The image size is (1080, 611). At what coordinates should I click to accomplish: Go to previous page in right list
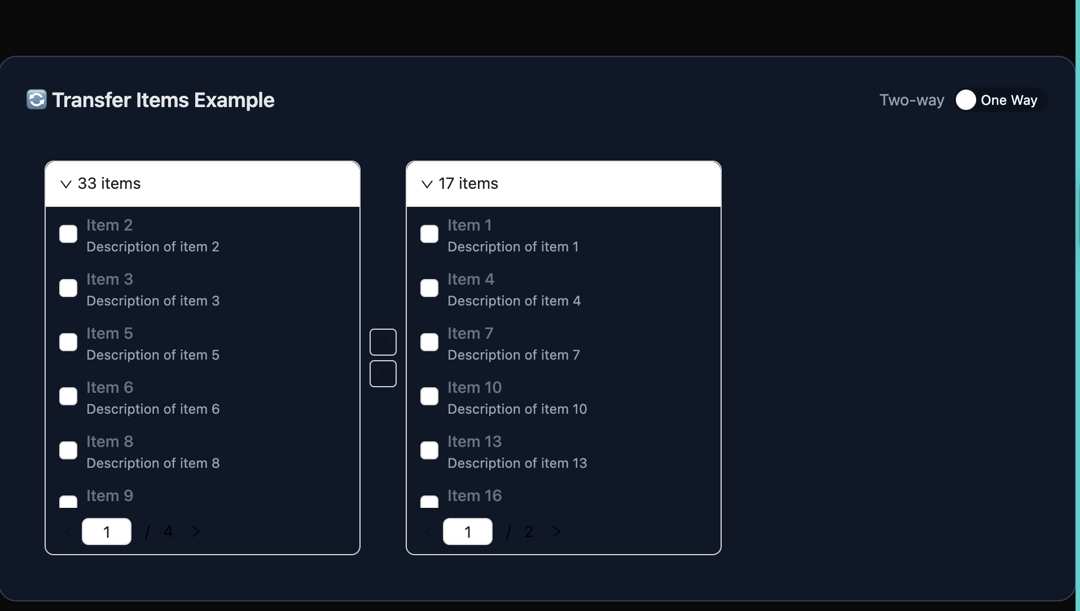pyautogui.click(x=429, y=532)
